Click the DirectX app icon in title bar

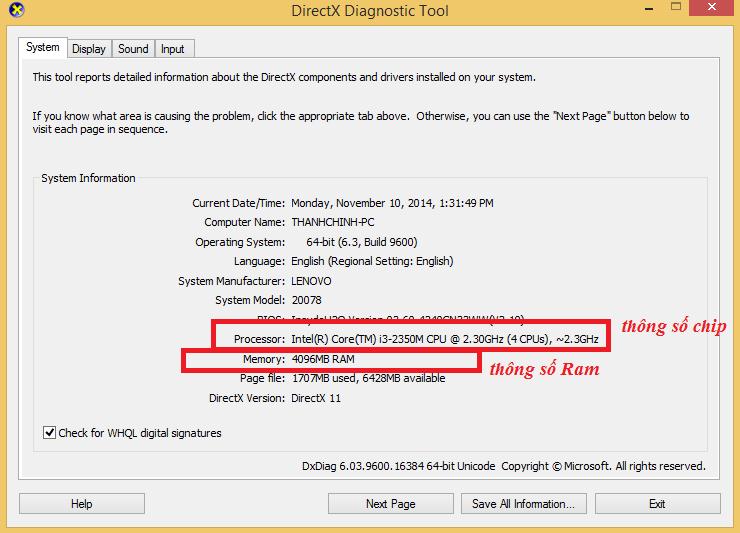pyautogui.click(x=17, y=9)
